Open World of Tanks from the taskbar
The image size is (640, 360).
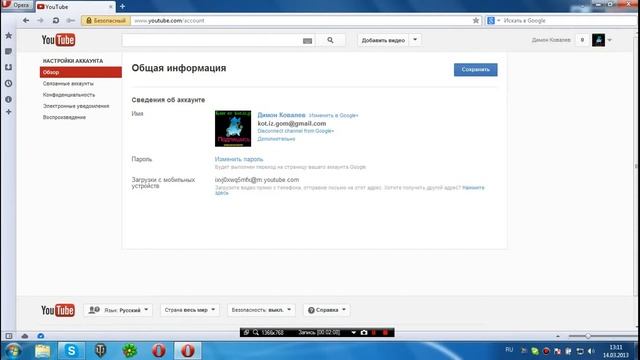[100, 351]
